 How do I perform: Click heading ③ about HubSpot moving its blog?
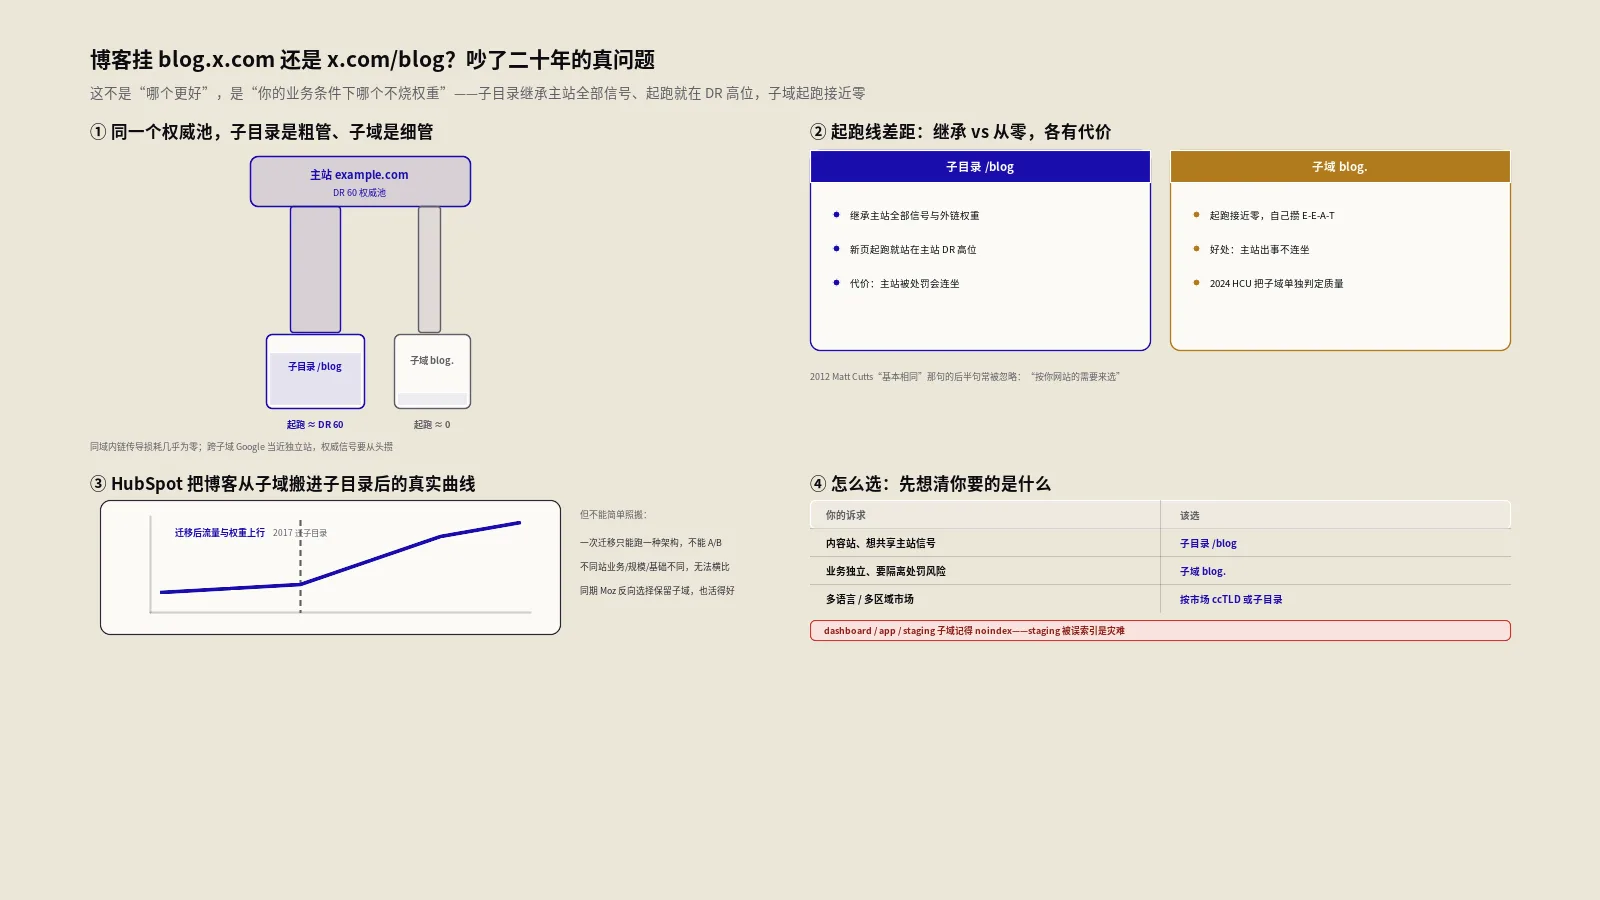click(282, 484)
